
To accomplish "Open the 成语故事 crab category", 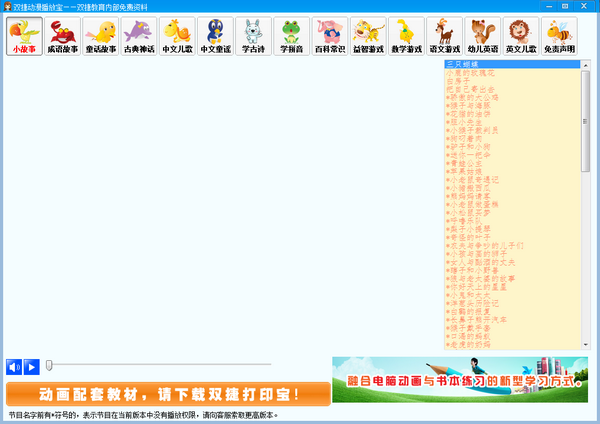I will (62, 36).
